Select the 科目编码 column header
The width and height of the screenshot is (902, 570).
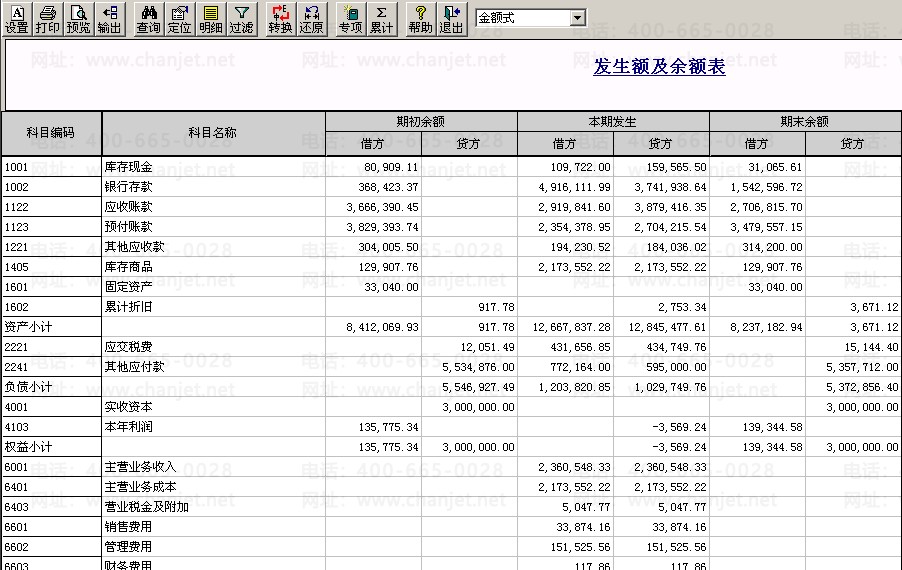pyautogui.click(x=50, y=133)
